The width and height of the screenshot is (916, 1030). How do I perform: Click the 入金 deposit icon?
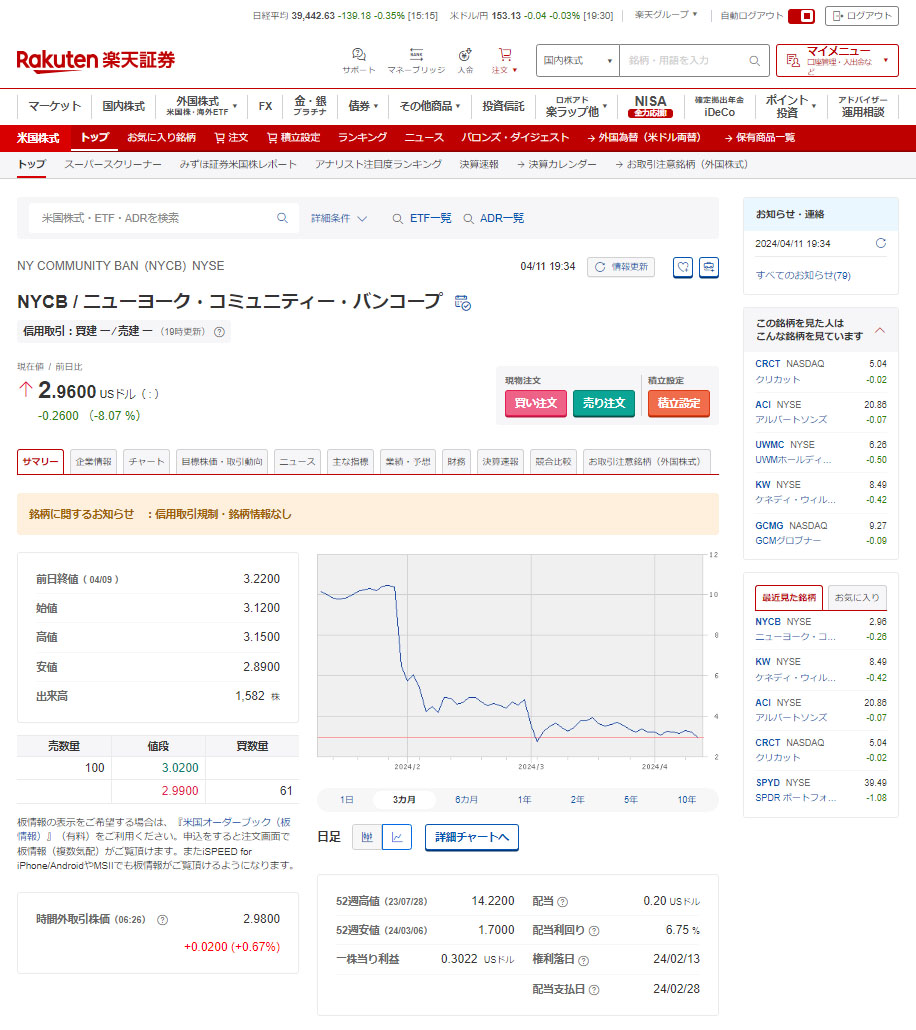pos(465,55)
